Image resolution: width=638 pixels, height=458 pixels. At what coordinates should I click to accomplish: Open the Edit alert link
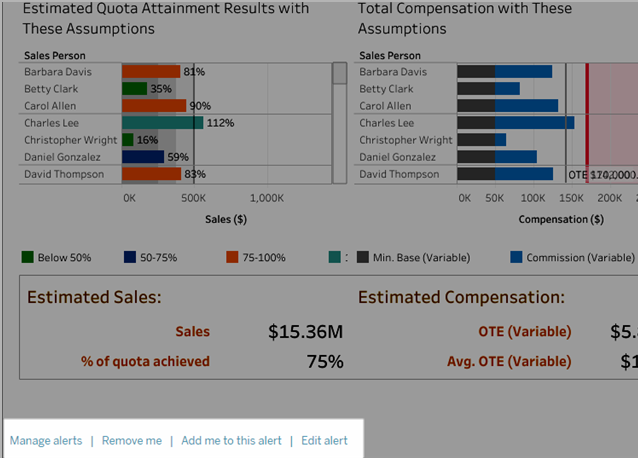coord(324,441)
